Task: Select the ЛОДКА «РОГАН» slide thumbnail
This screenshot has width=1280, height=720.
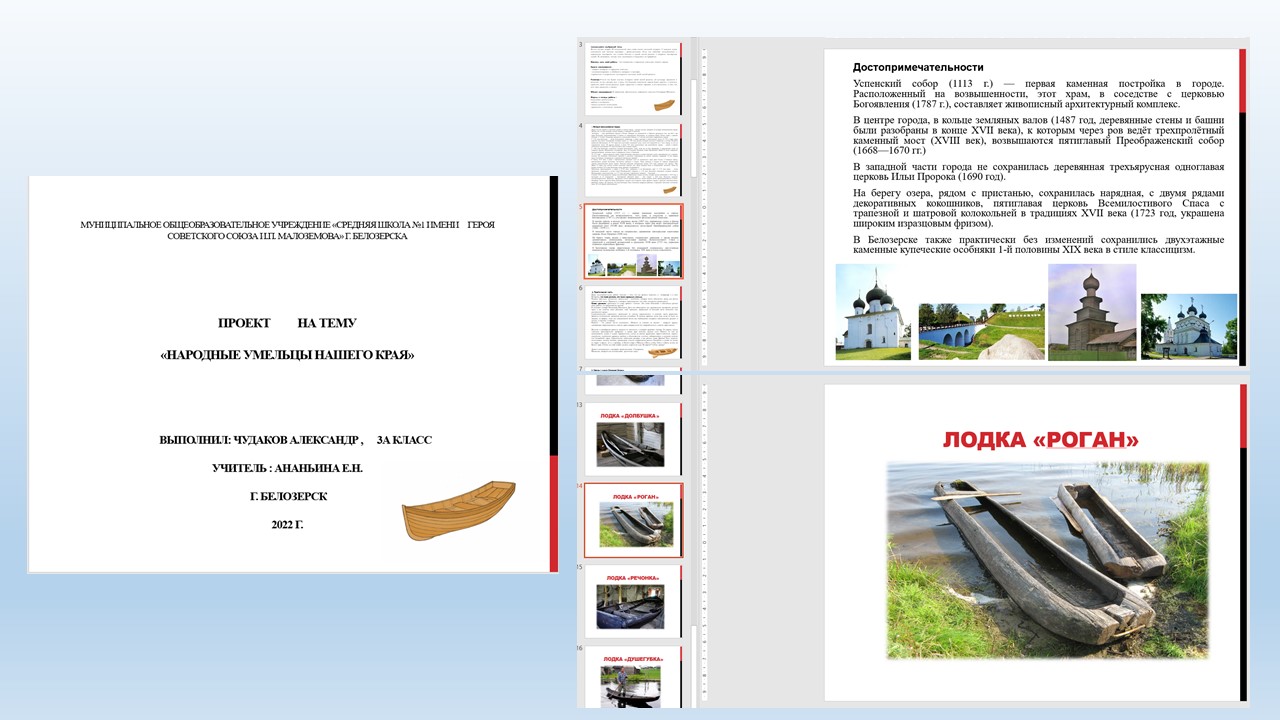Action: [x=632, y=520]
